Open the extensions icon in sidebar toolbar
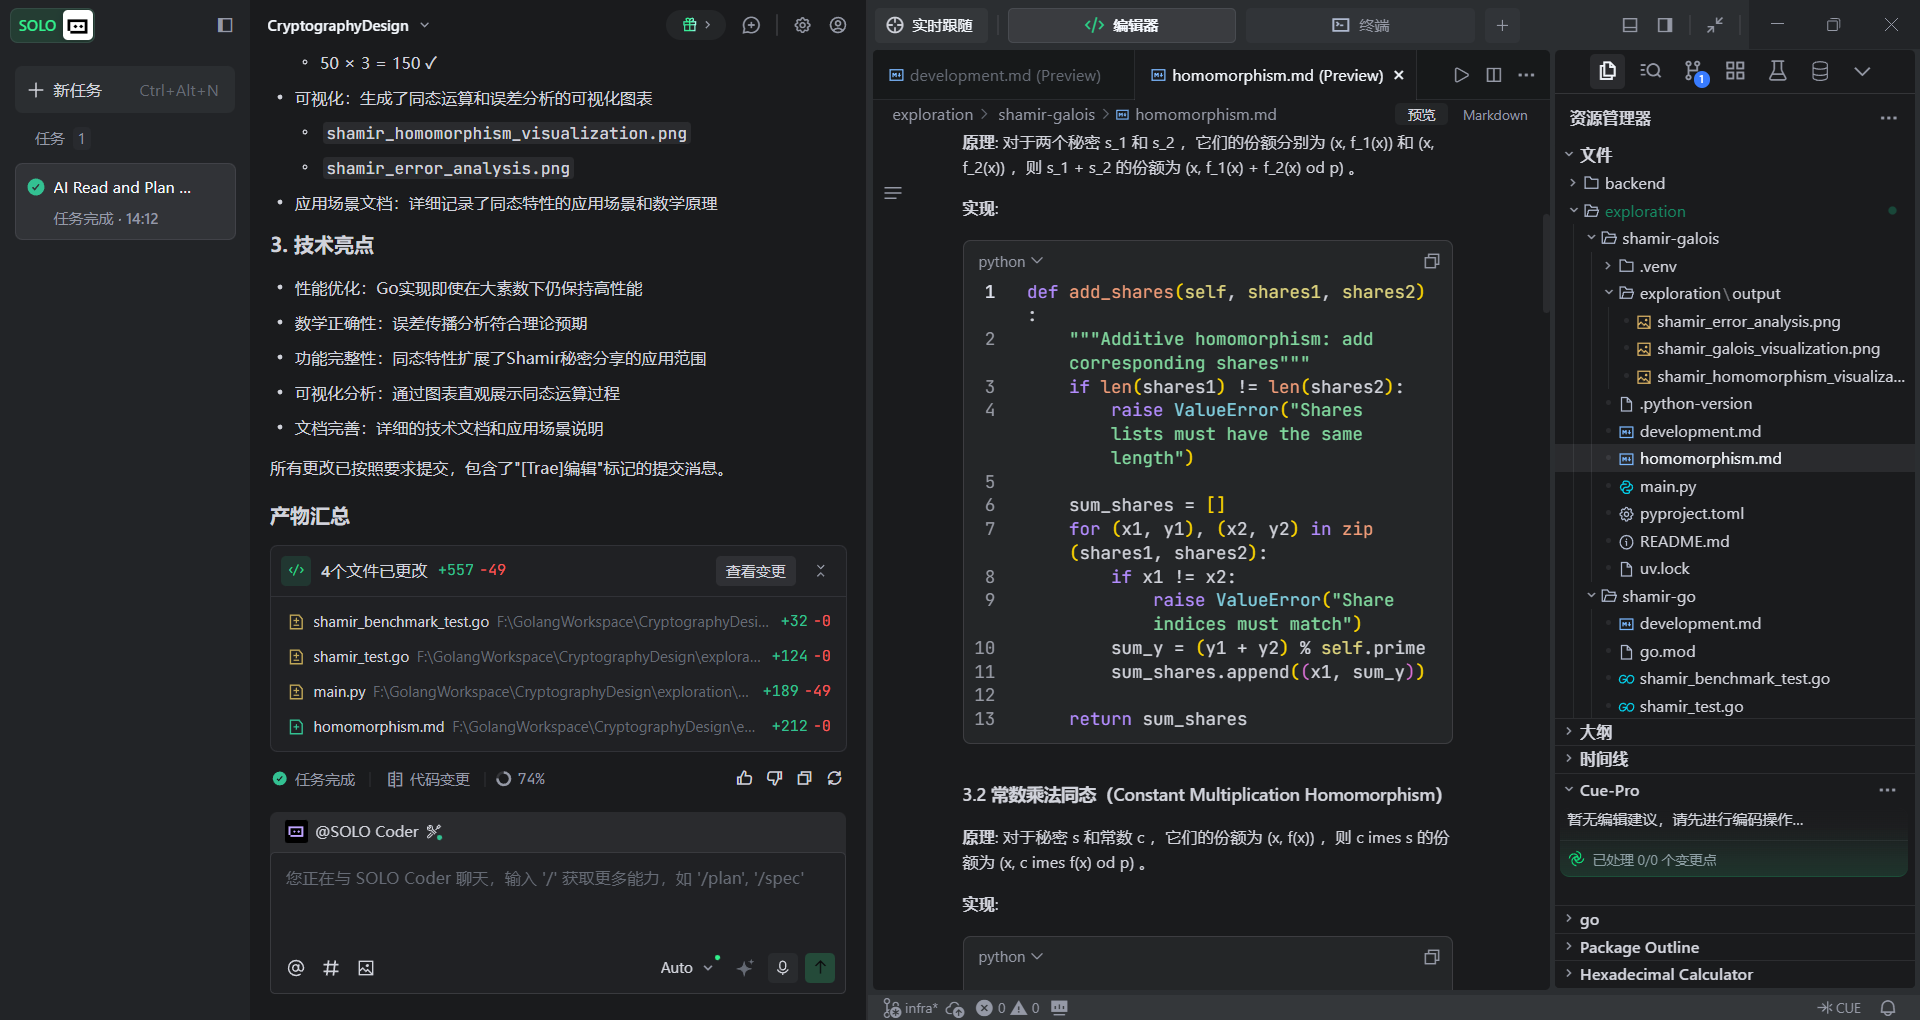Viewport: 1920px width, 1020px height. (1735, 71)
